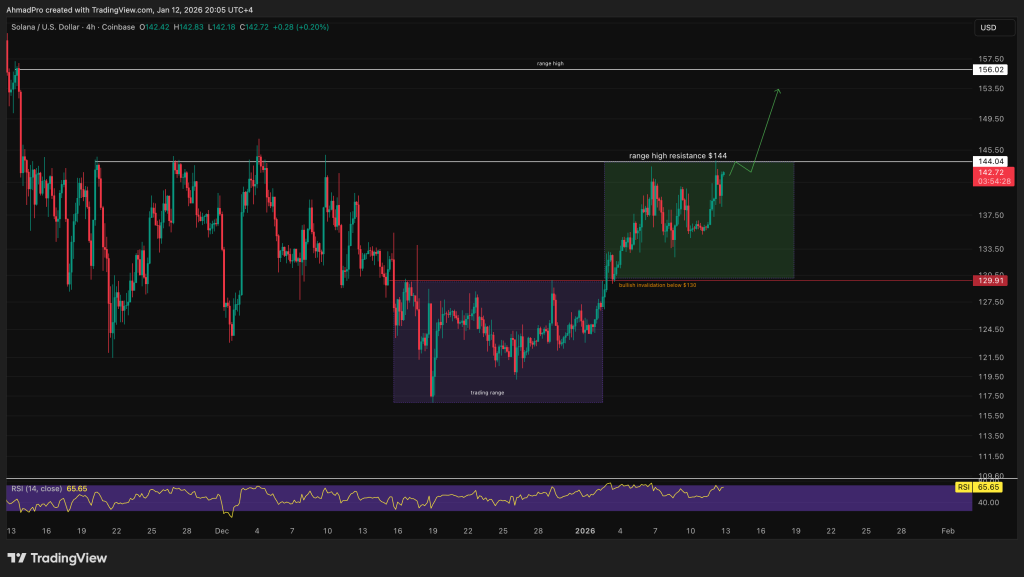Viewport: 1024px width, 577px height.
Task: Open the RSI (14, close) indicator legend
Action: click(x=35, y=488)
